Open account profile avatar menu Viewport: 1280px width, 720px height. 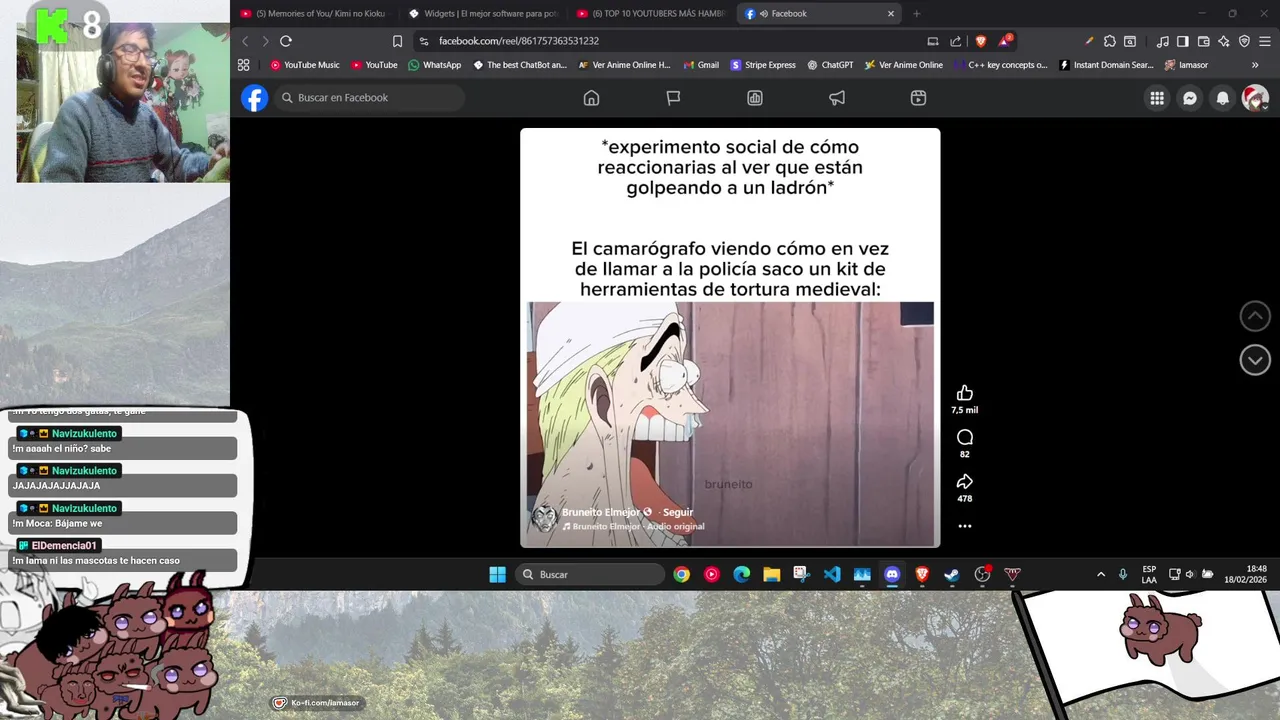click(1255, 98)
